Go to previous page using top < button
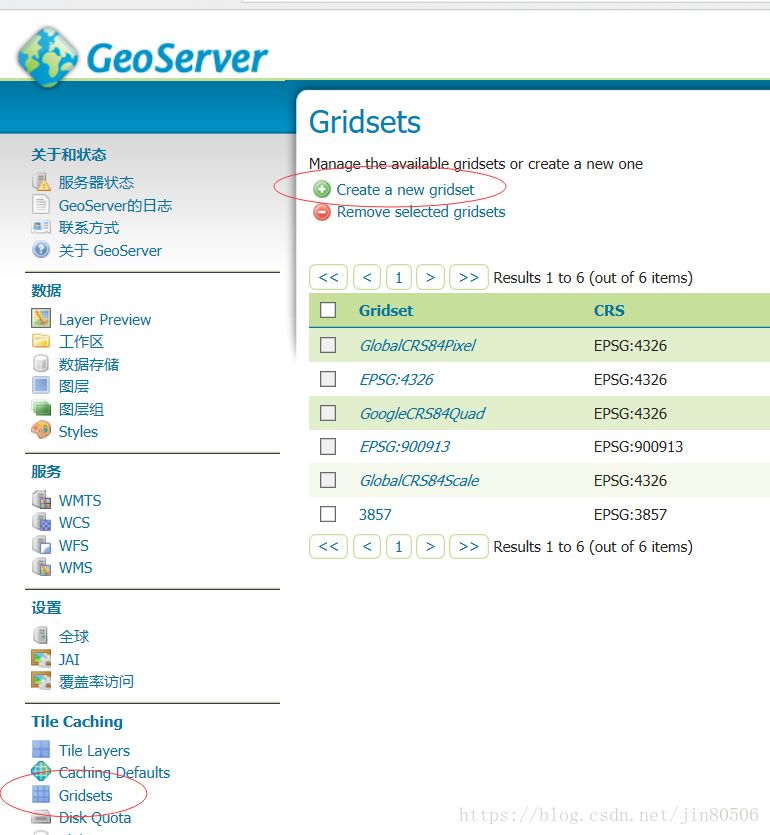 [367, 277]
